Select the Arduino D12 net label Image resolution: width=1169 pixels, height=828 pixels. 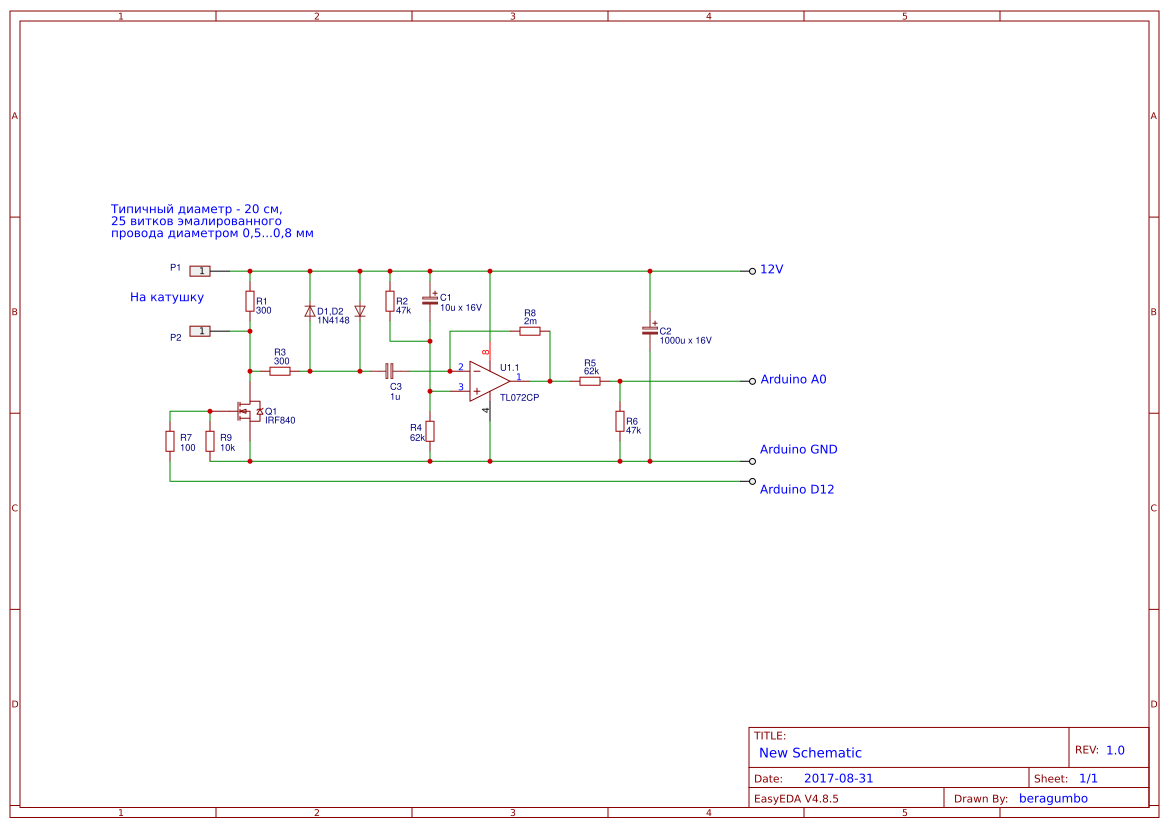(x=797, y=489)
